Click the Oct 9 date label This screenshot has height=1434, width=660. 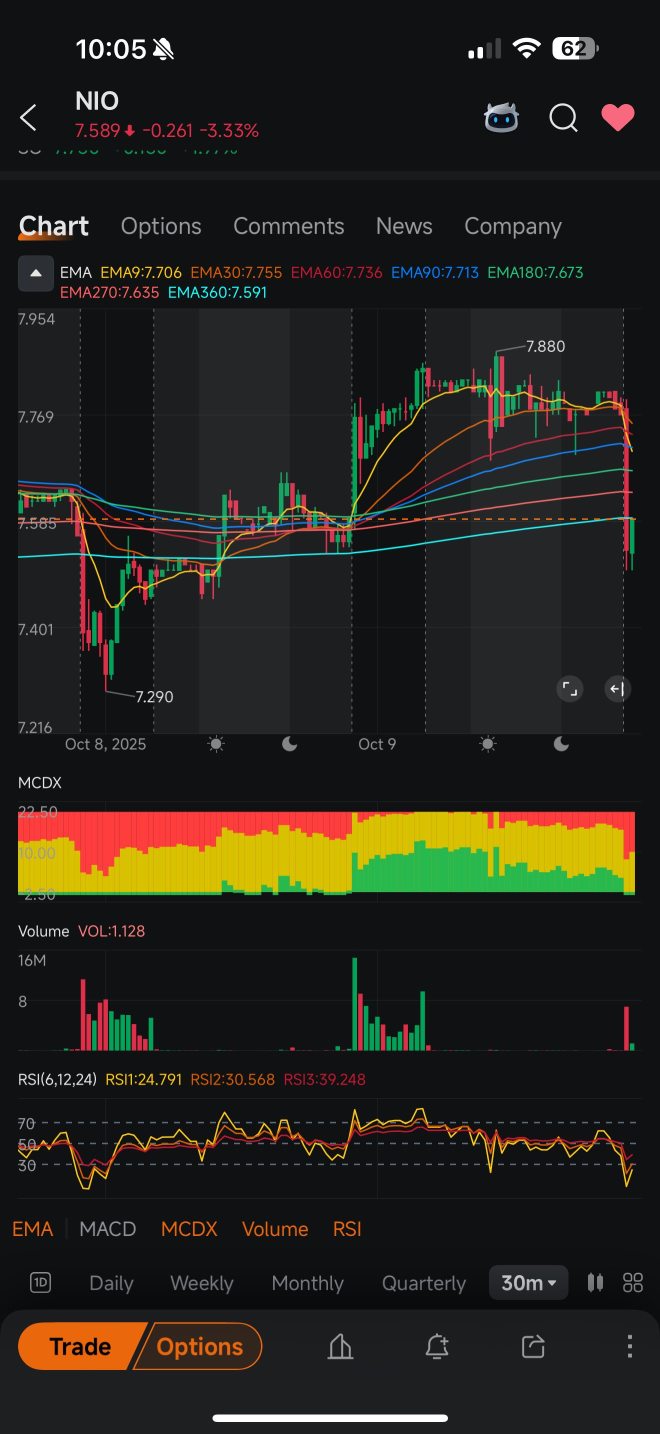click(377, 744)
